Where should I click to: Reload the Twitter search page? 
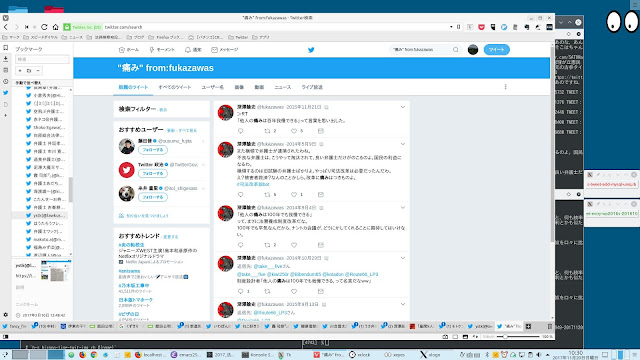click(x=44, y=27)
